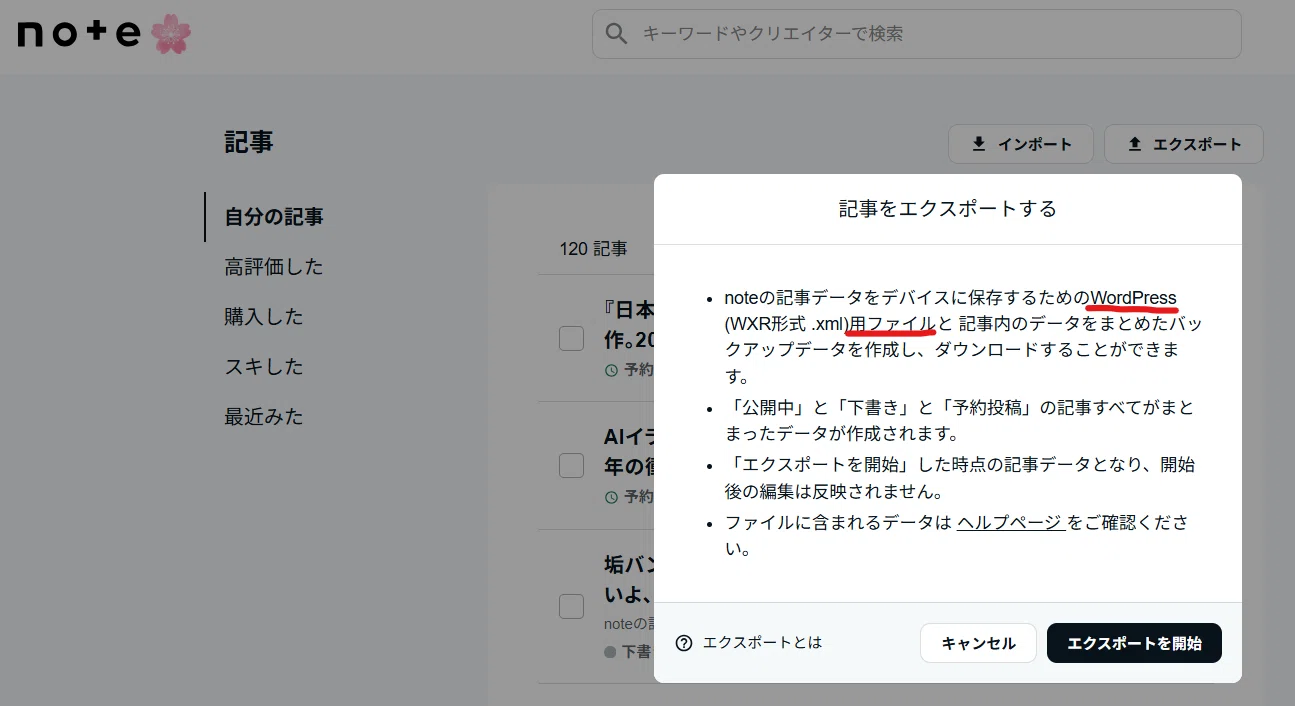This screenshot has width=1295, height=706.
Task: Open the 垢バン article title
Action: point(629,579)
